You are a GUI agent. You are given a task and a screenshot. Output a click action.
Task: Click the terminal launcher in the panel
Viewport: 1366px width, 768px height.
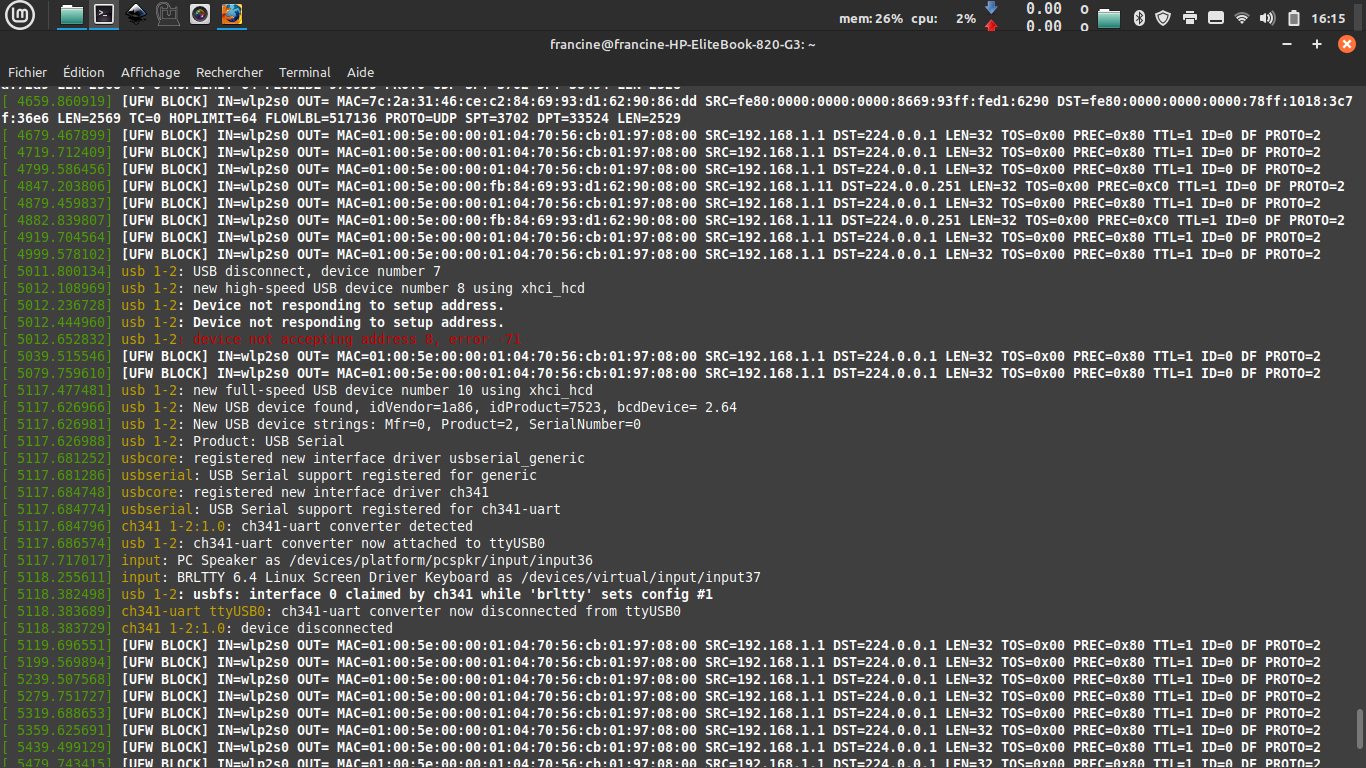(104, 15)
